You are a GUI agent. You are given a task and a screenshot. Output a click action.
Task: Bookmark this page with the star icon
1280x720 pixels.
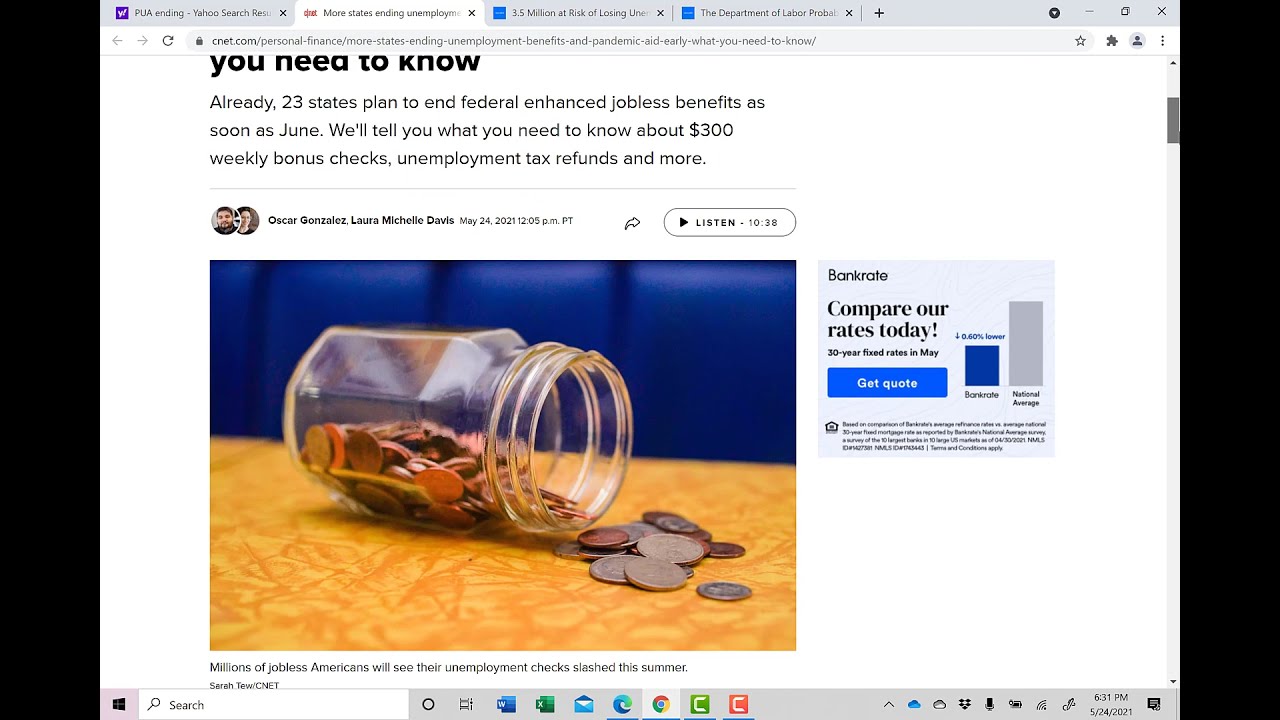coord(1080,41)
